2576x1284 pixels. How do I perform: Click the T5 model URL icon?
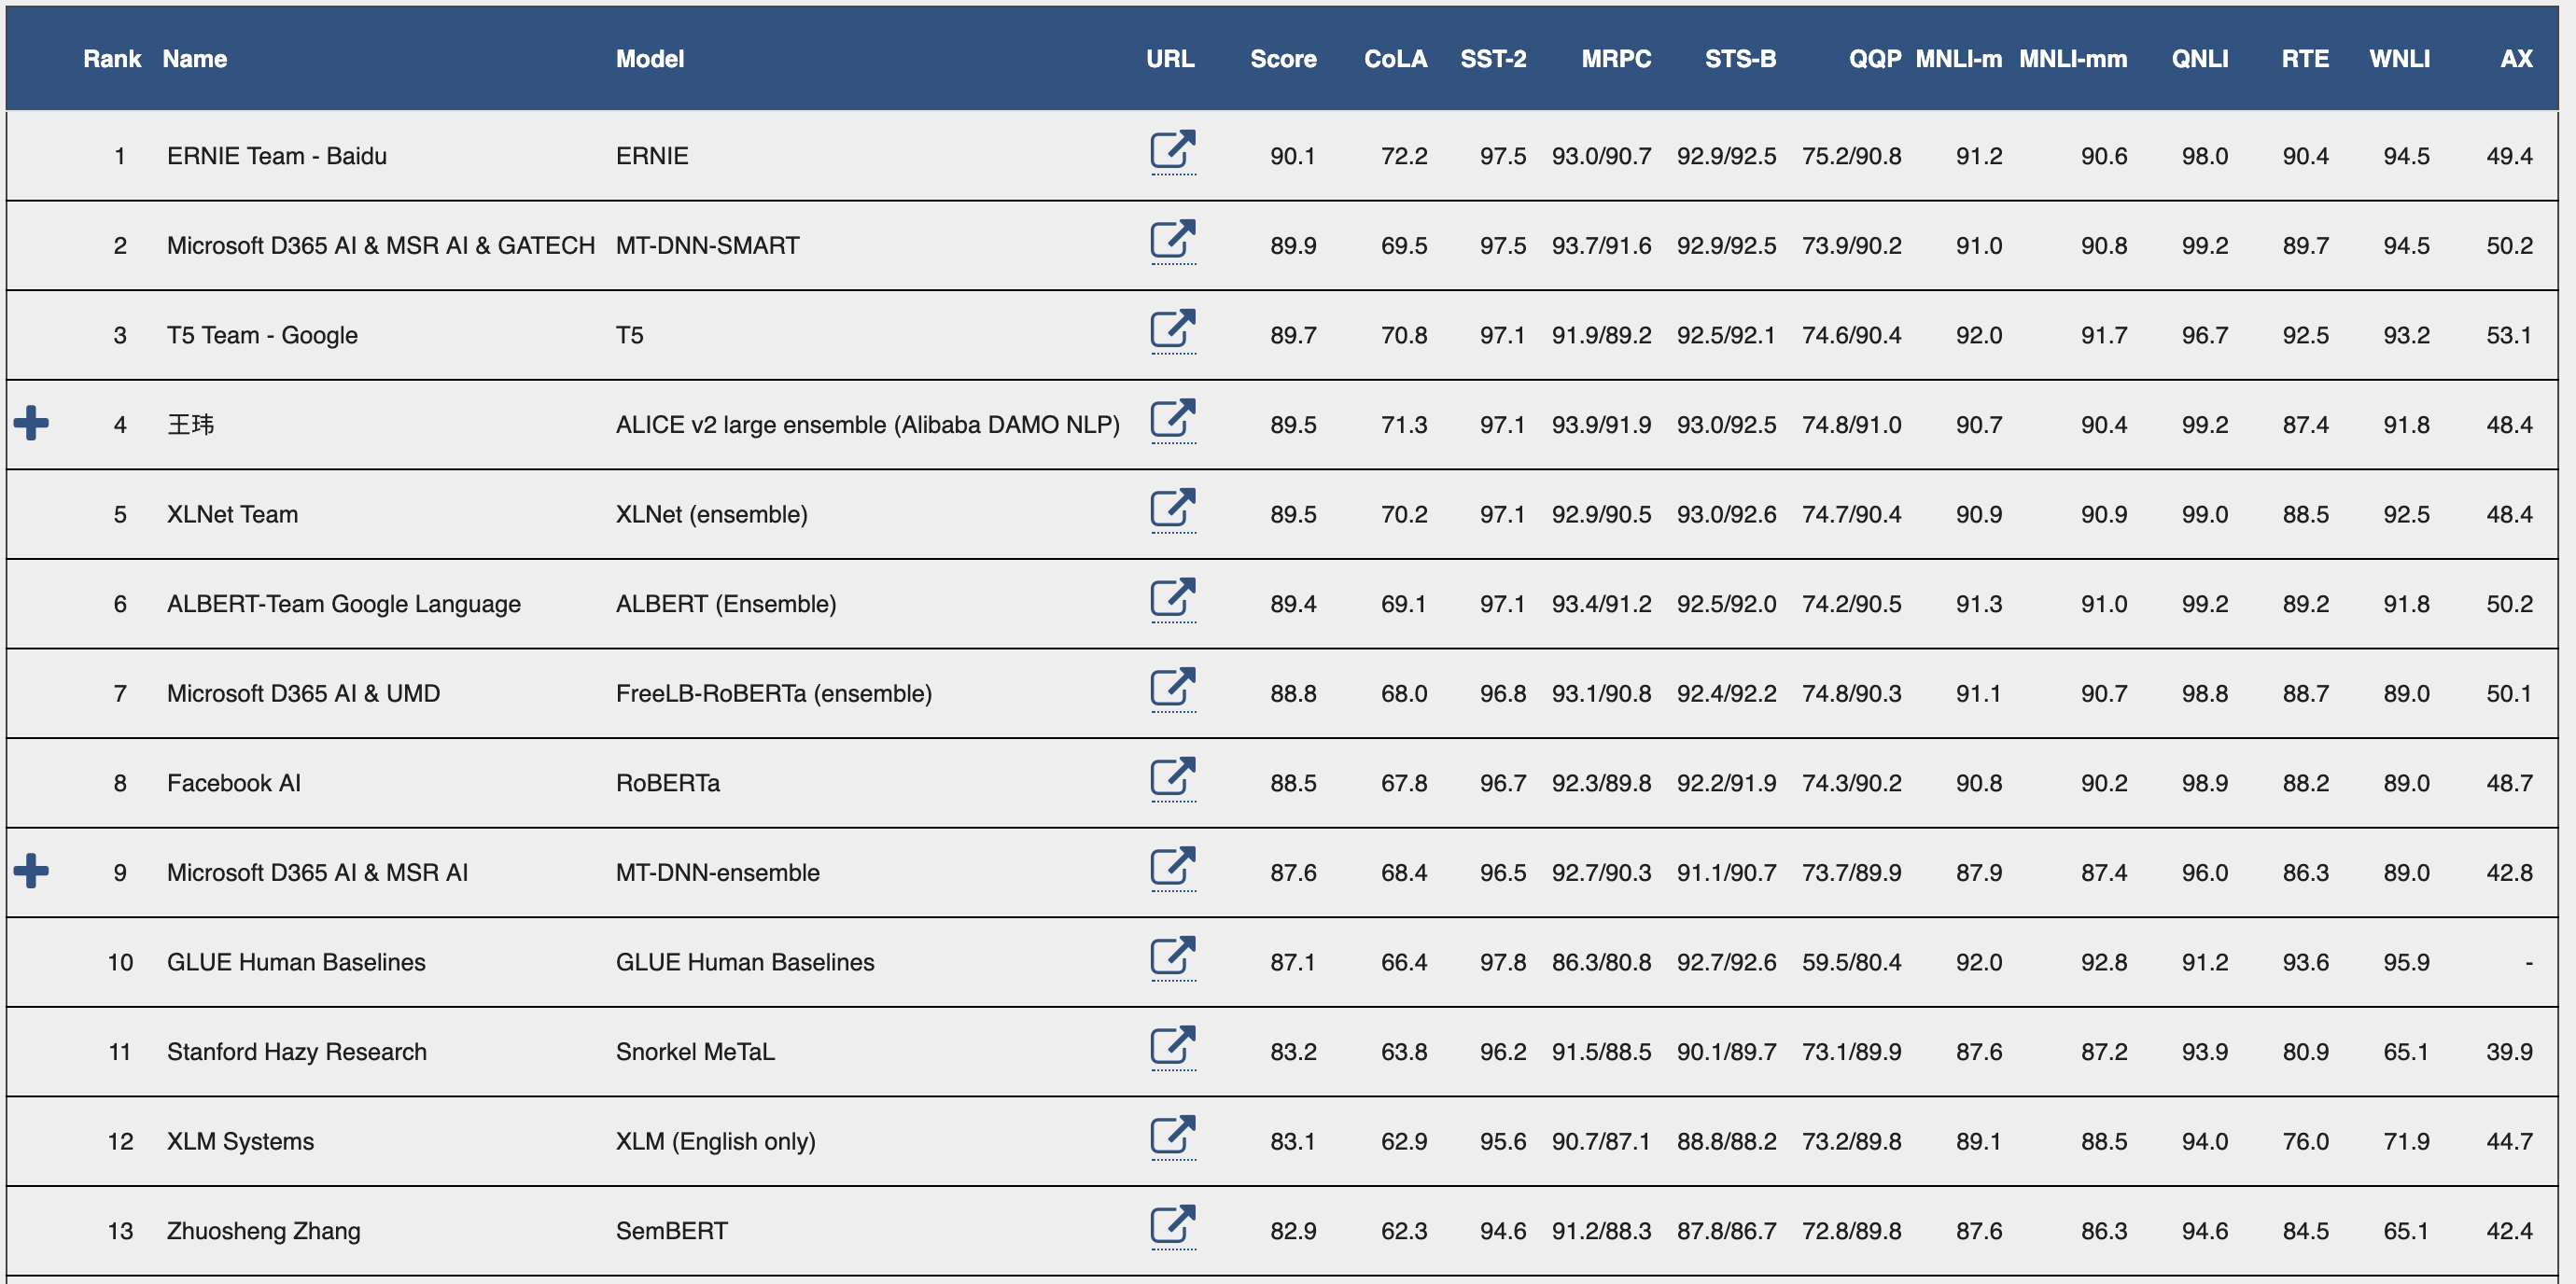(x=1172, y=330)
